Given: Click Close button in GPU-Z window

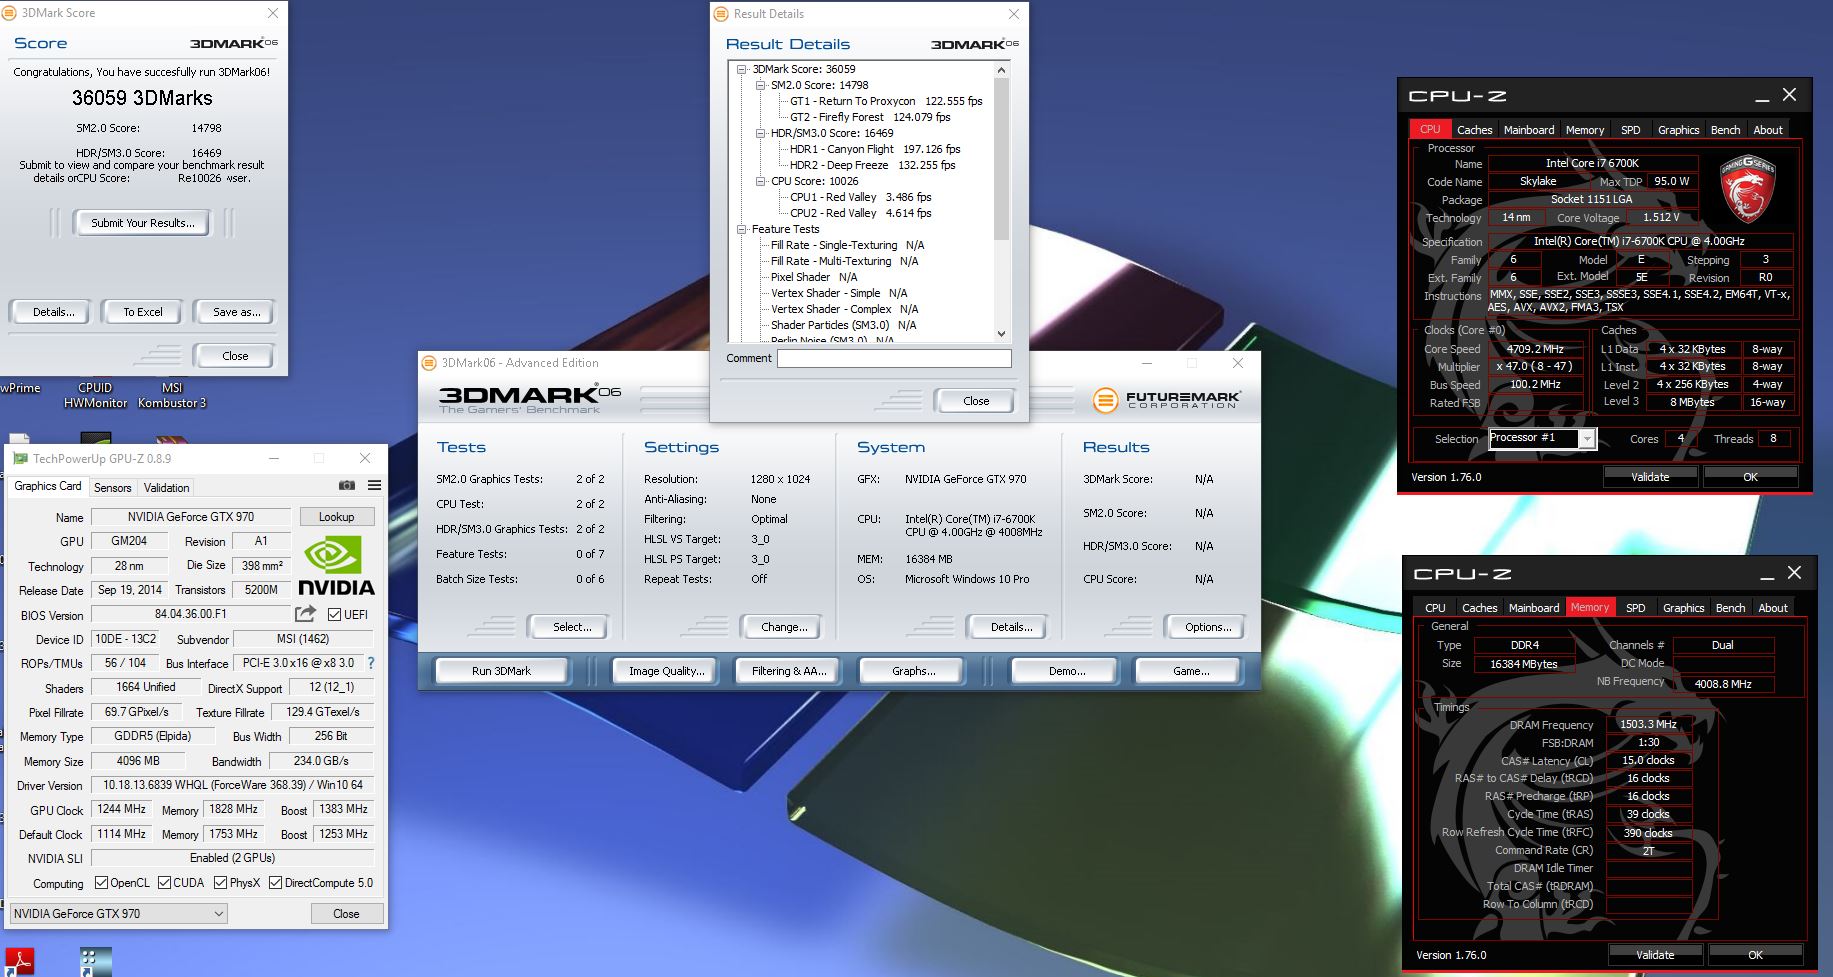Looking at the screenshot, I should pyautogui.click(x=346, y=913).
